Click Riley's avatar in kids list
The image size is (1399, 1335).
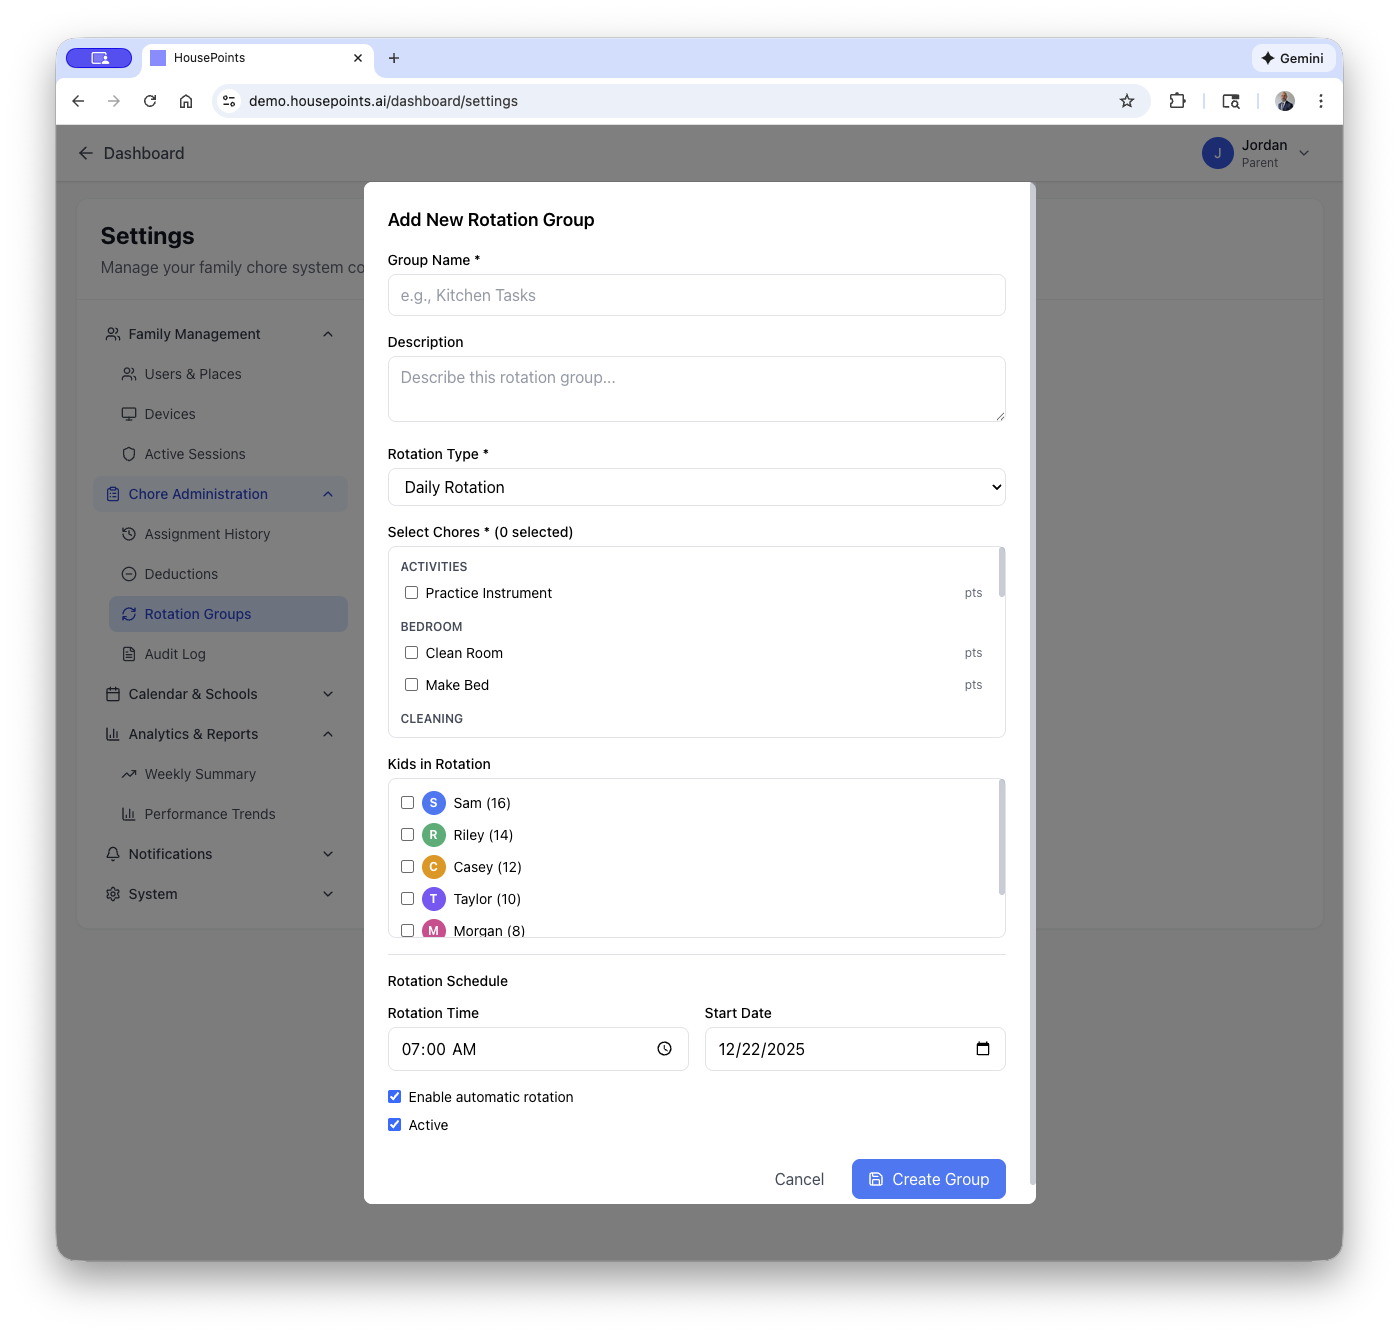click(433, 835)
